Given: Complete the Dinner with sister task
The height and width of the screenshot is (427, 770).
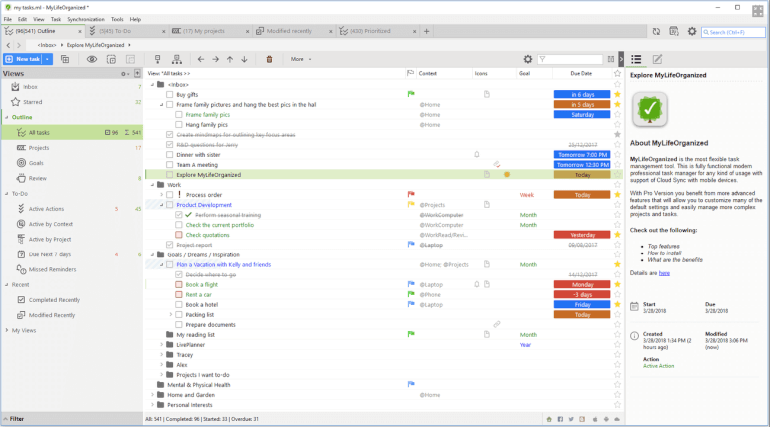Looking at the screenshot, I should [169, 155].
